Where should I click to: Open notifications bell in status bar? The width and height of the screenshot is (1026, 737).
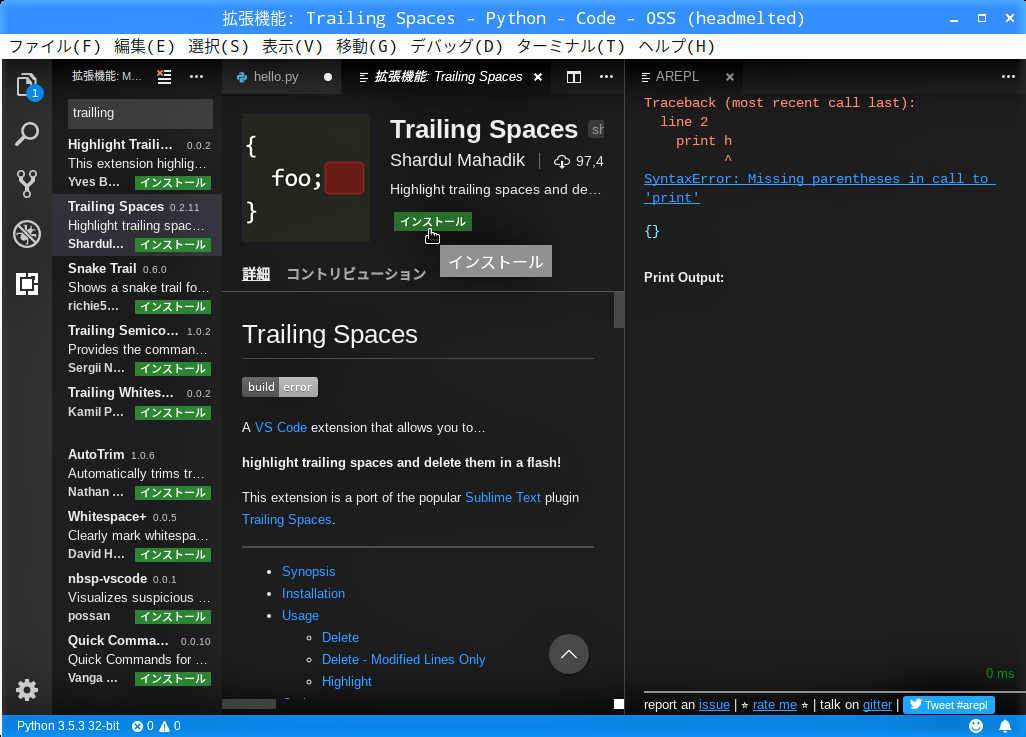point(1005,726)
